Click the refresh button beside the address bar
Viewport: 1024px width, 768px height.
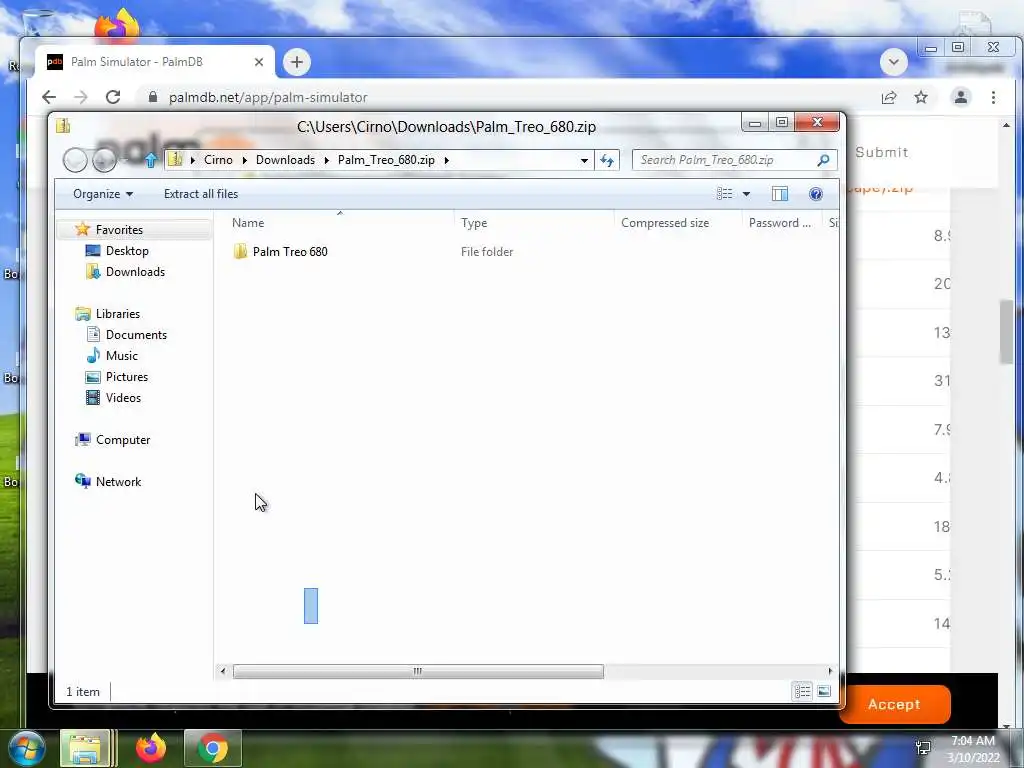[607, 160]
